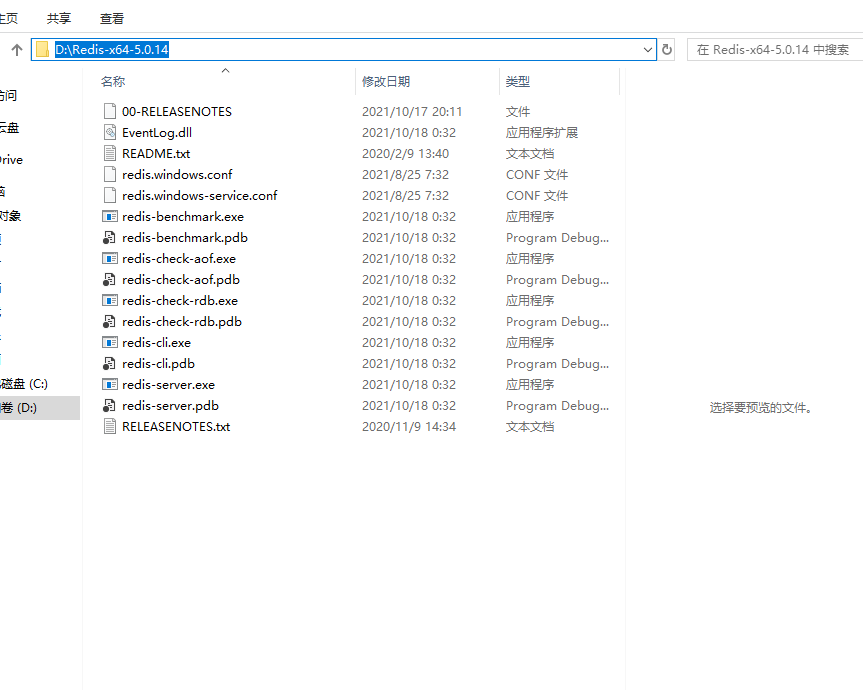Click the date 2020/2/9 13:40 cell
The image size is (863, 690).
pyautogui.click(x=406, y=154)
